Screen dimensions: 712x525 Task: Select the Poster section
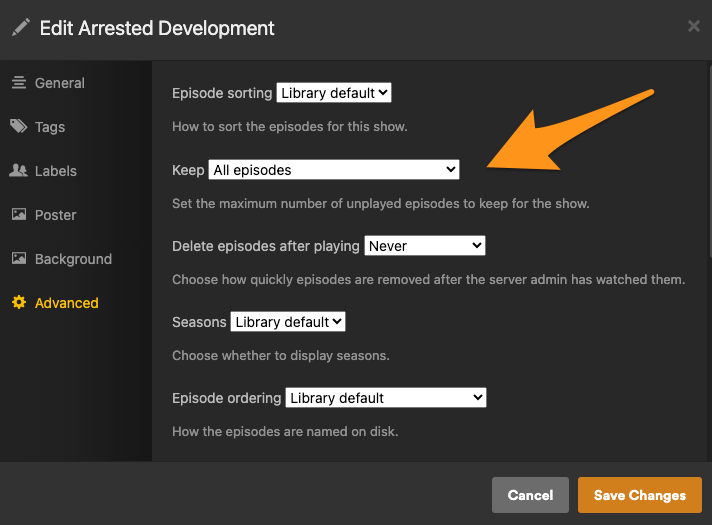[55, 215]
